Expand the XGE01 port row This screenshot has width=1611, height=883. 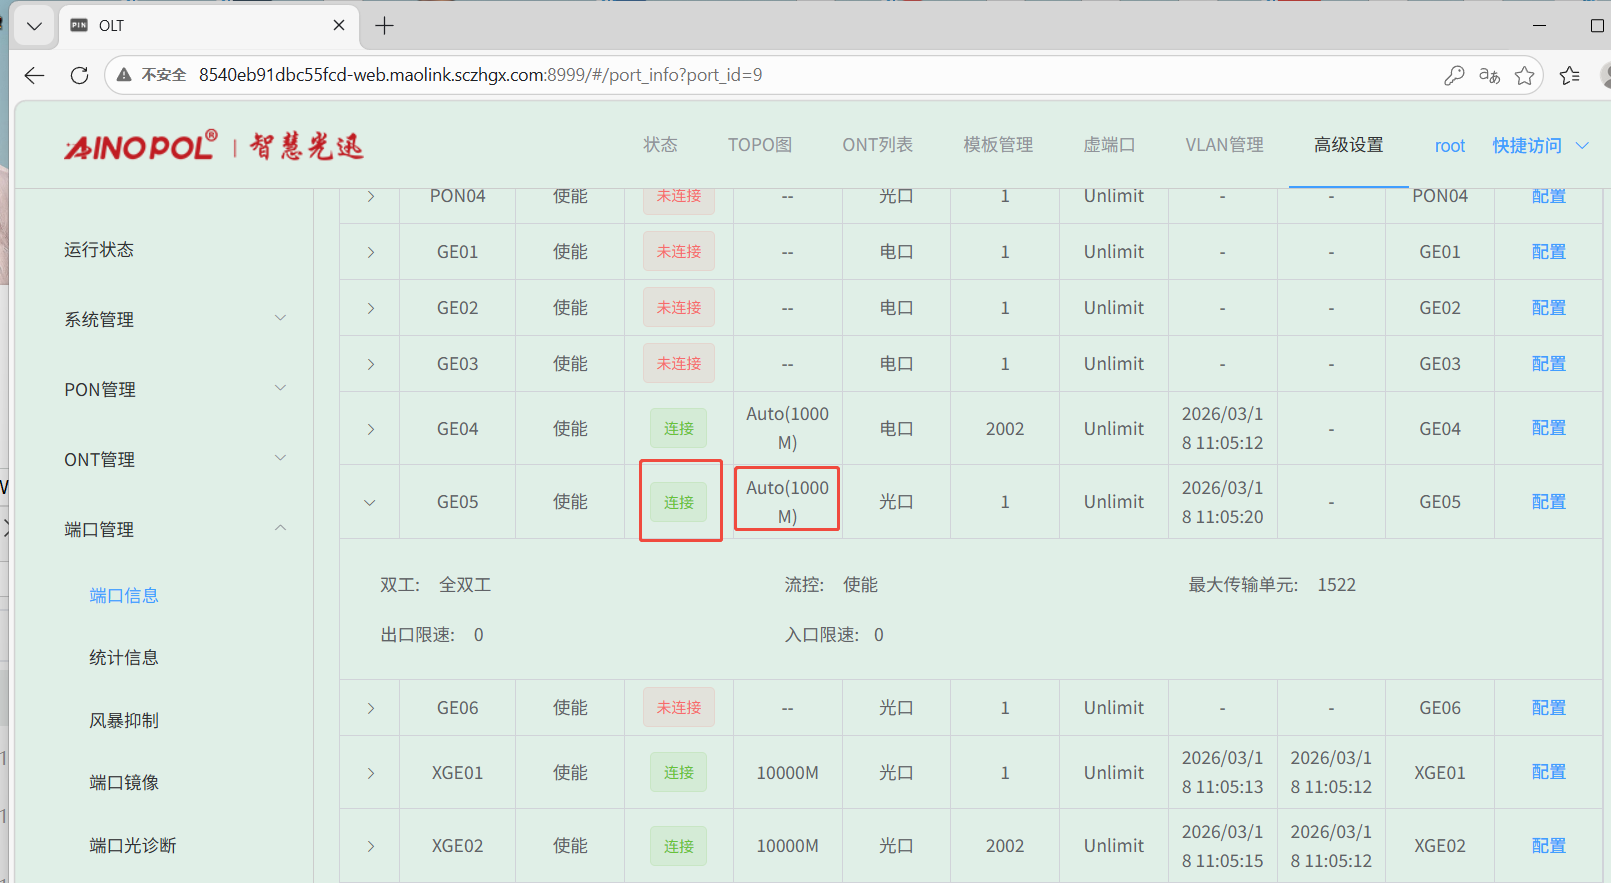[370, 773]
